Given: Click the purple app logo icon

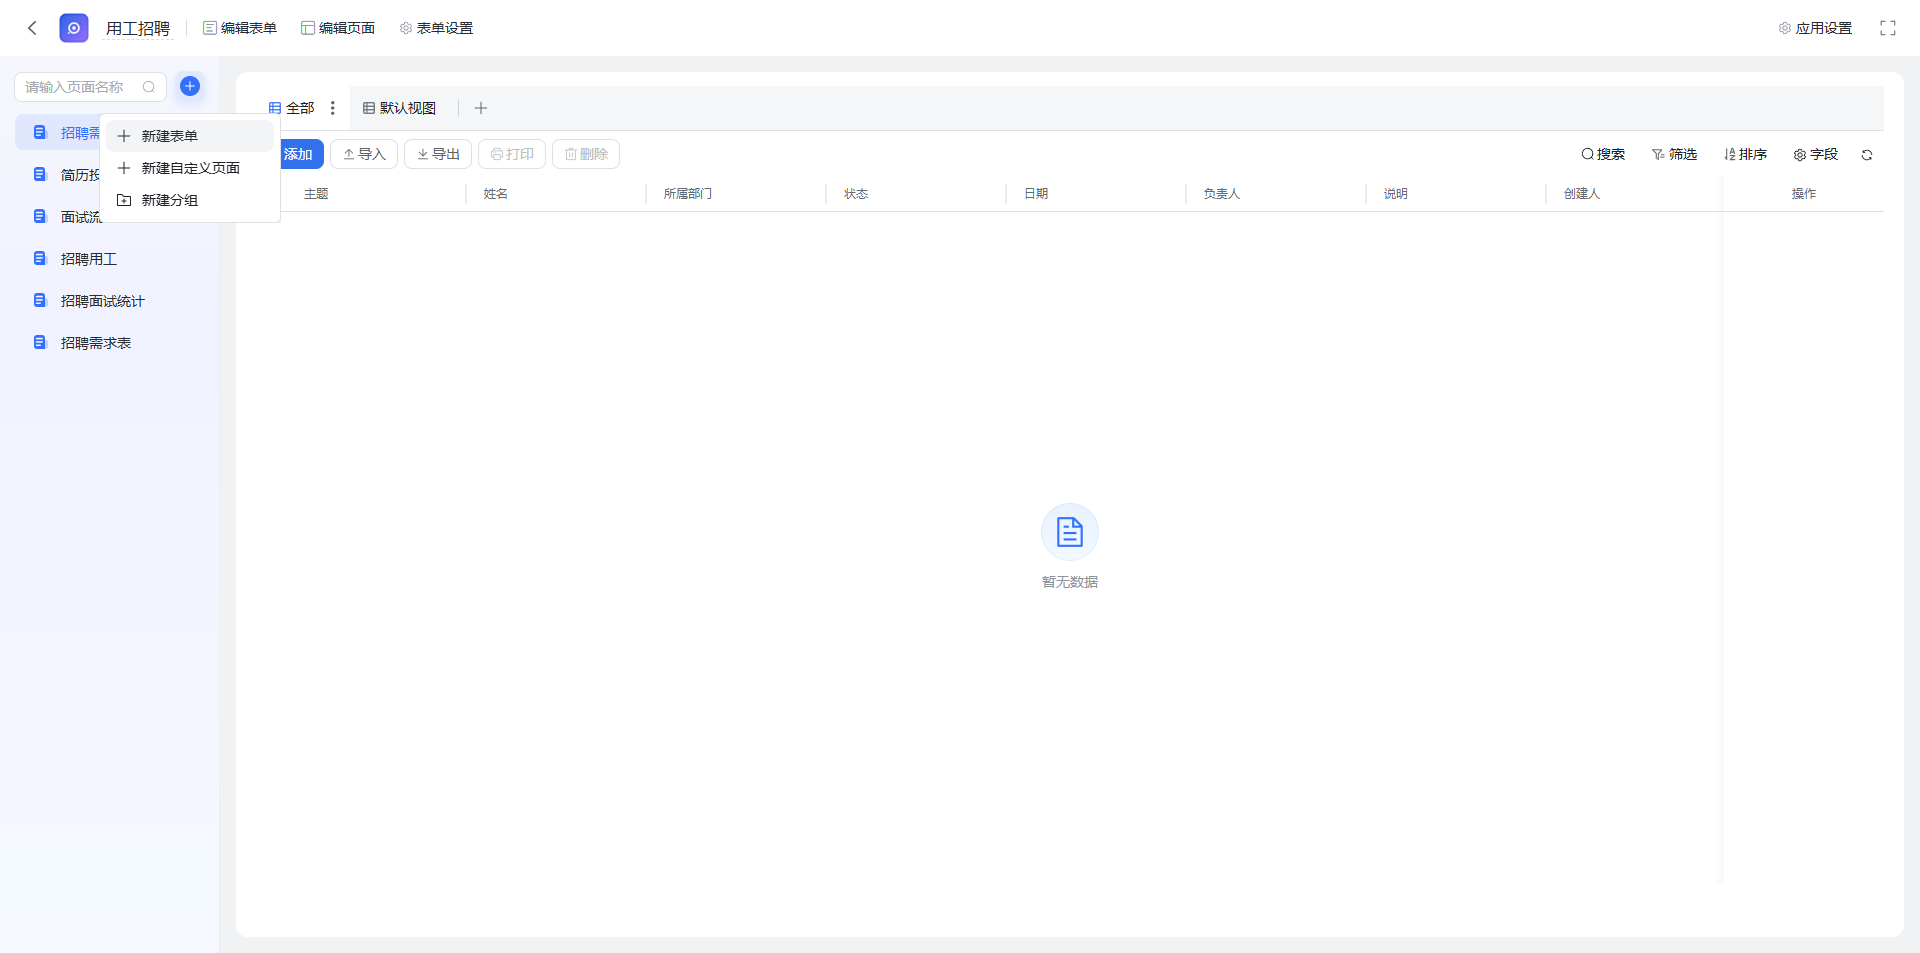Looking at the screenshot, I should (x=74, y=28).
